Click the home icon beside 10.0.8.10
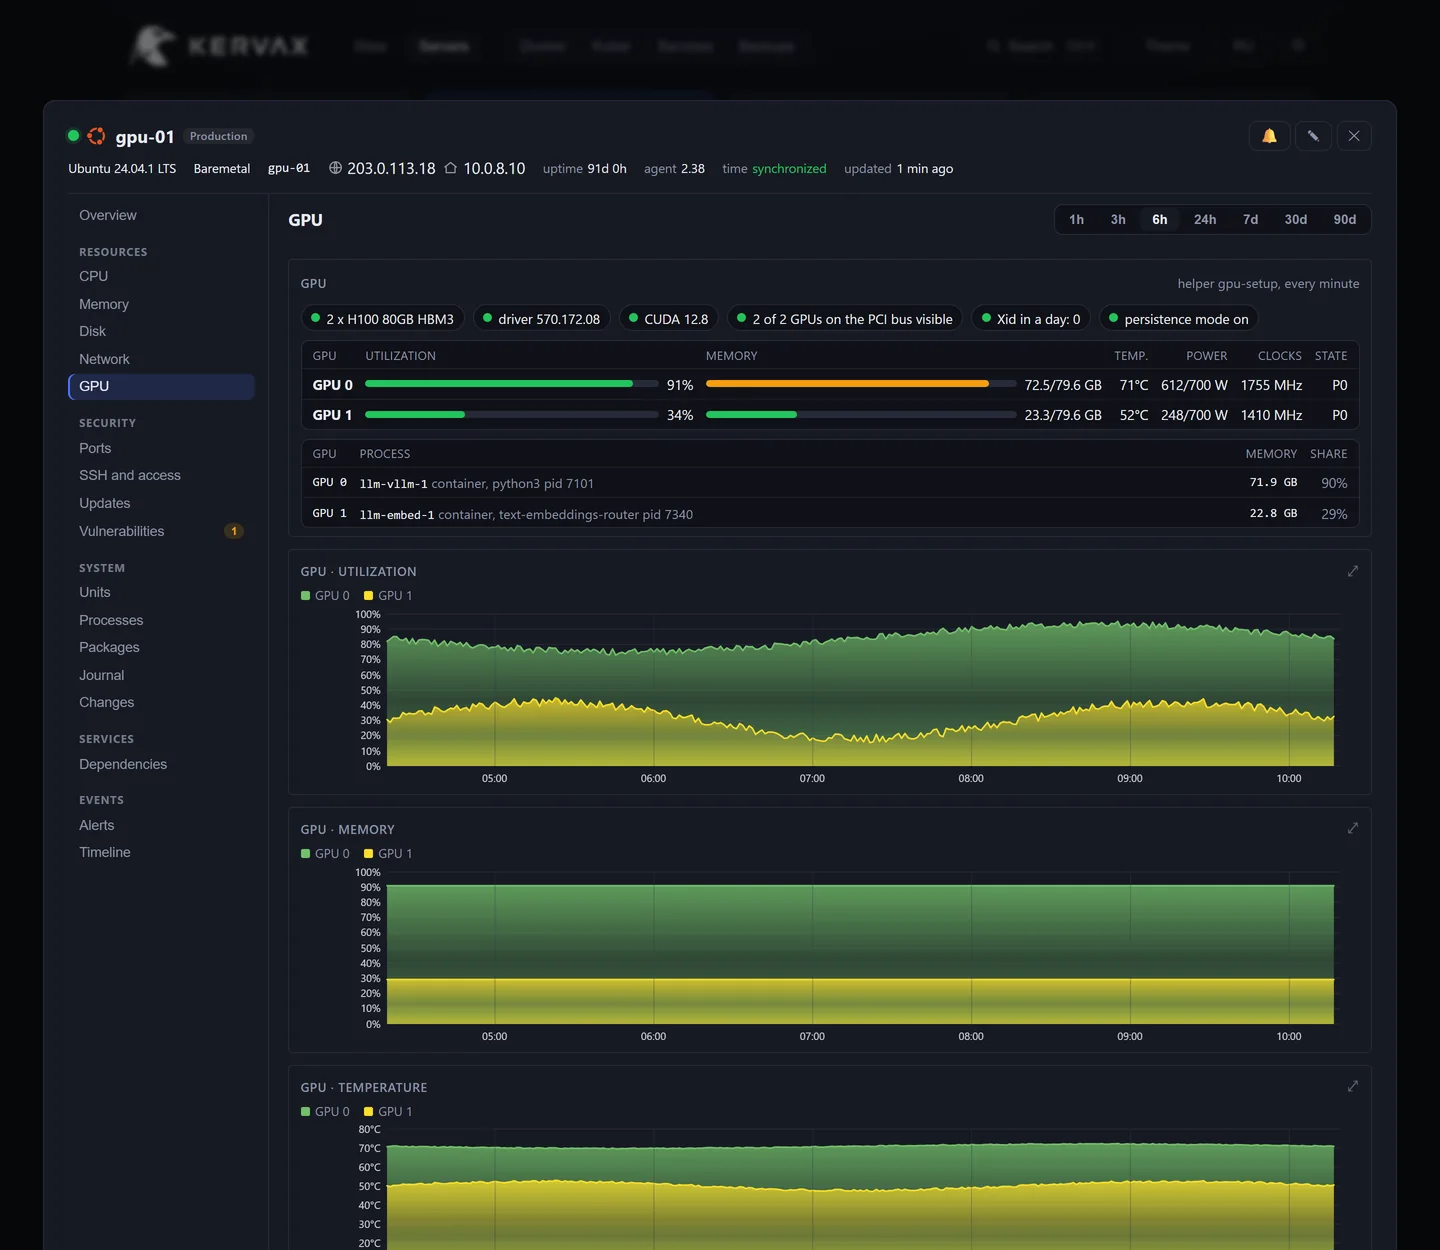This screenshot has height=1250, width=1440. pos(451,168)
